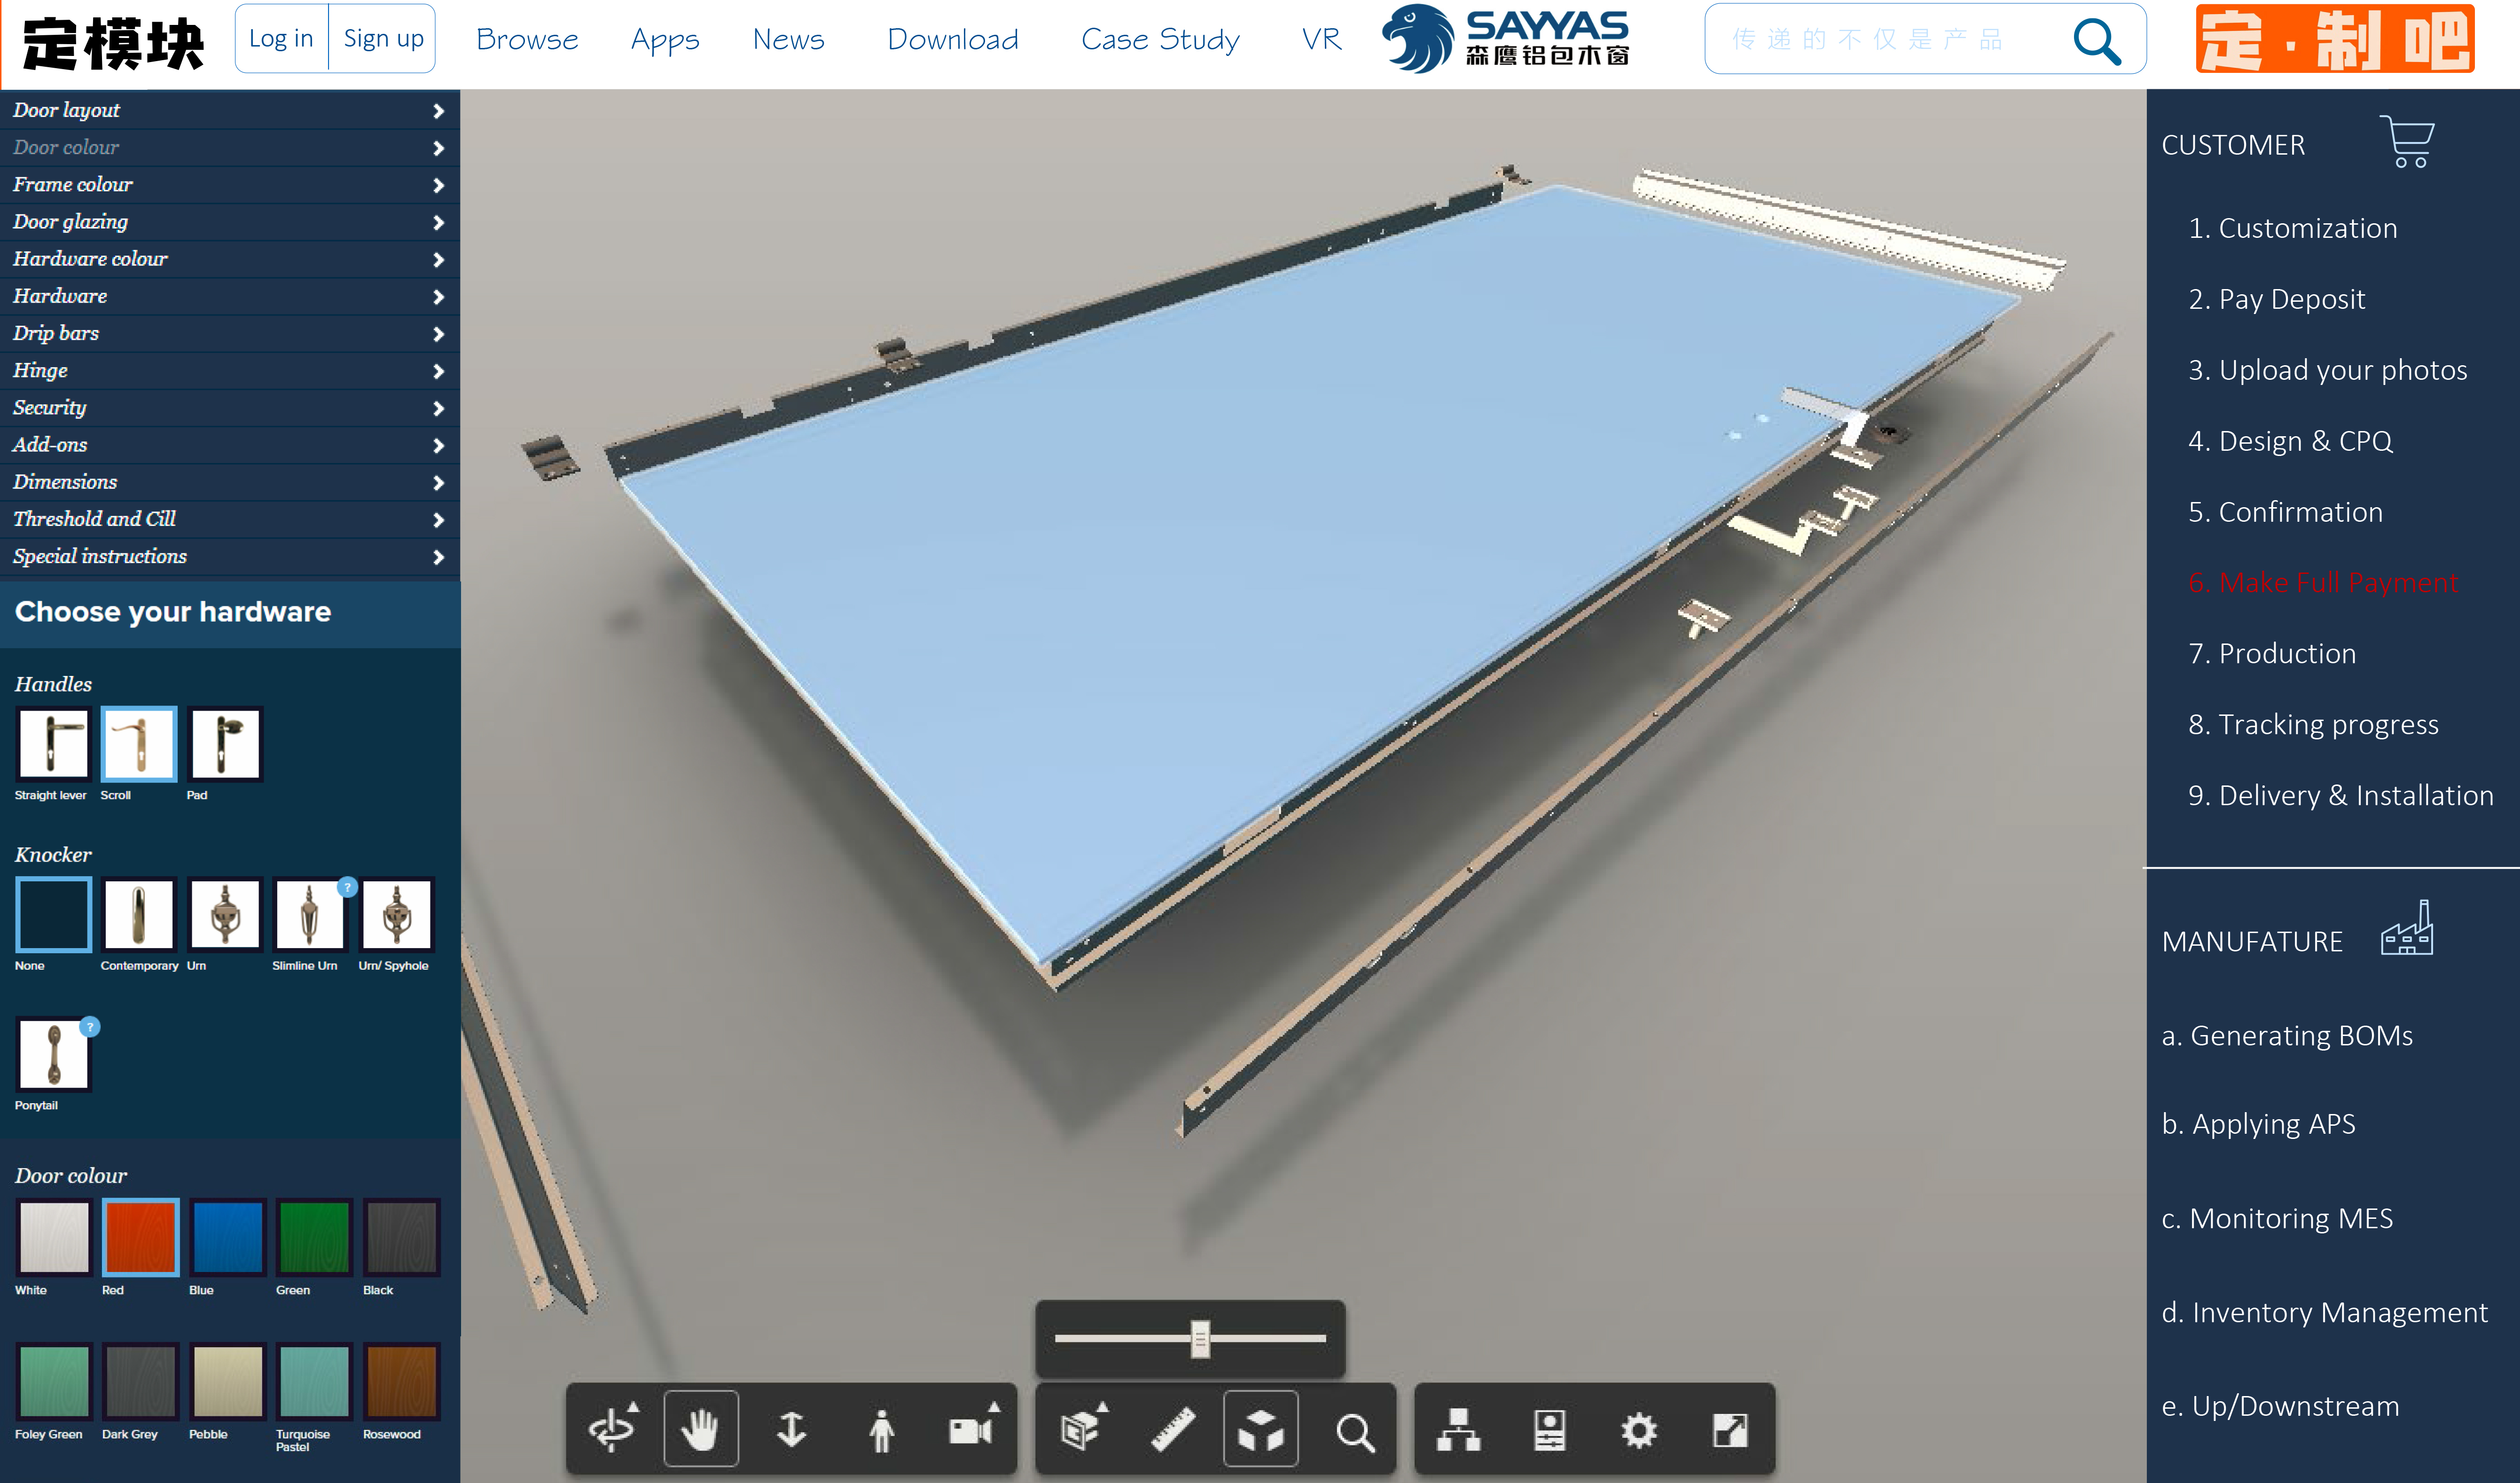This screenshot has width=2520, height=1483.
Task: Select the ruler Measure tool
Action: tap(1172, 1429)
